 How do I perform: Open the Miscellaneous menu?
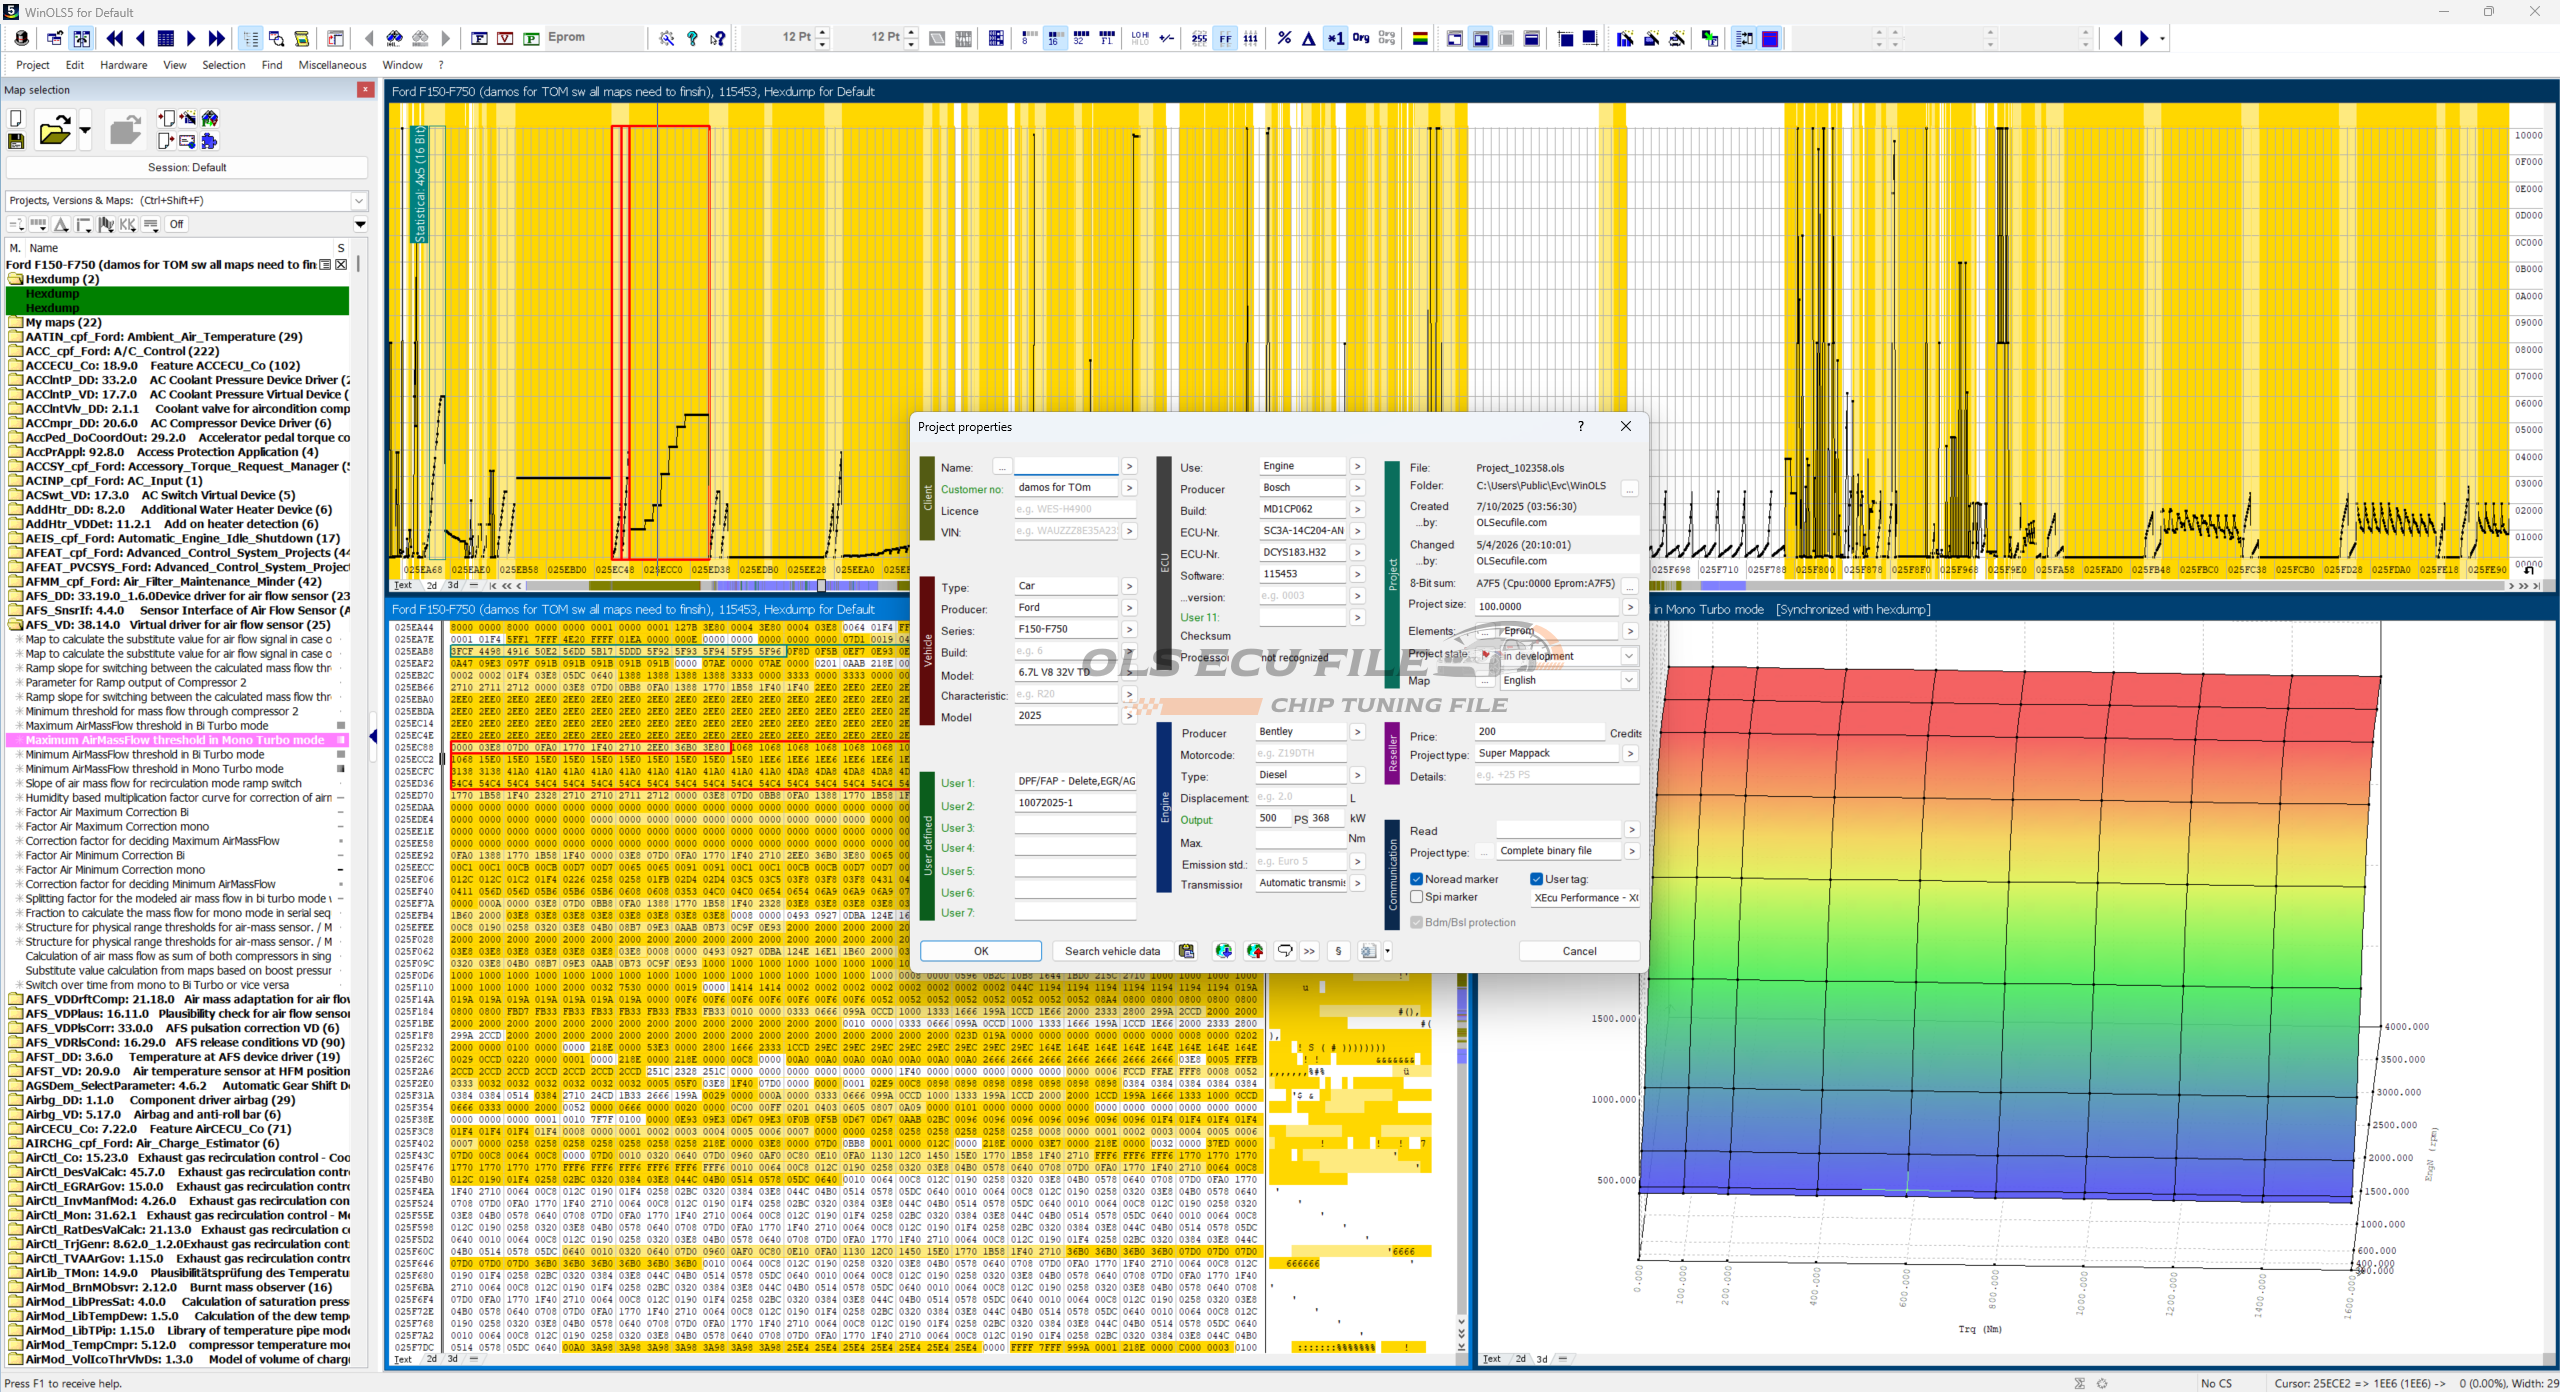click(333, 65)
